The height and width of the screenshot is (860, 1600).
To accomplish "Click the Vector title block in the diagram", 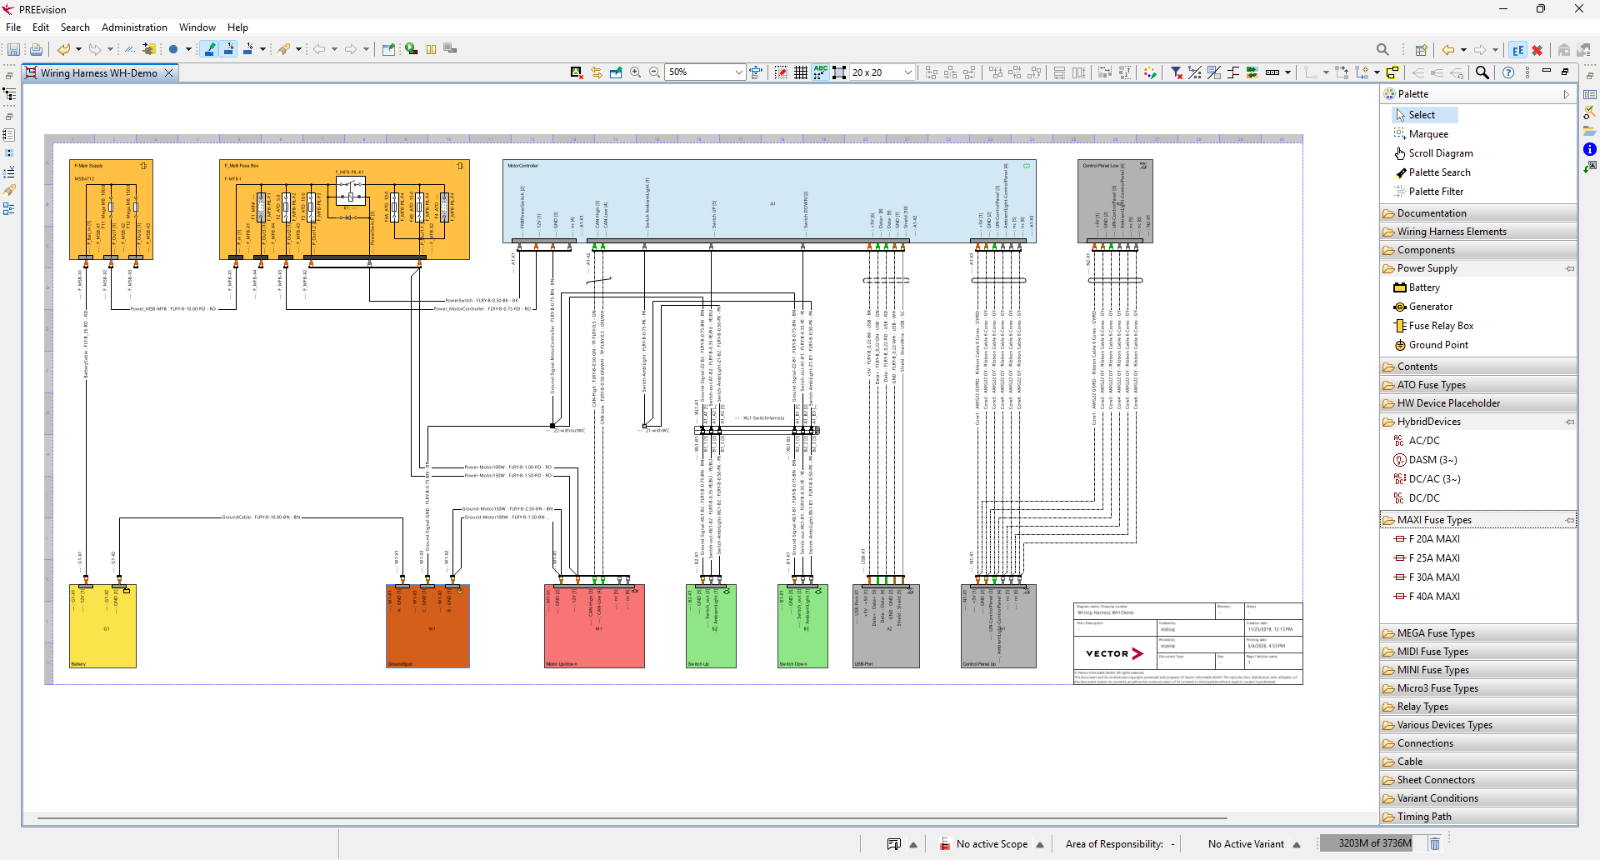I will [x=1188, y=643].
